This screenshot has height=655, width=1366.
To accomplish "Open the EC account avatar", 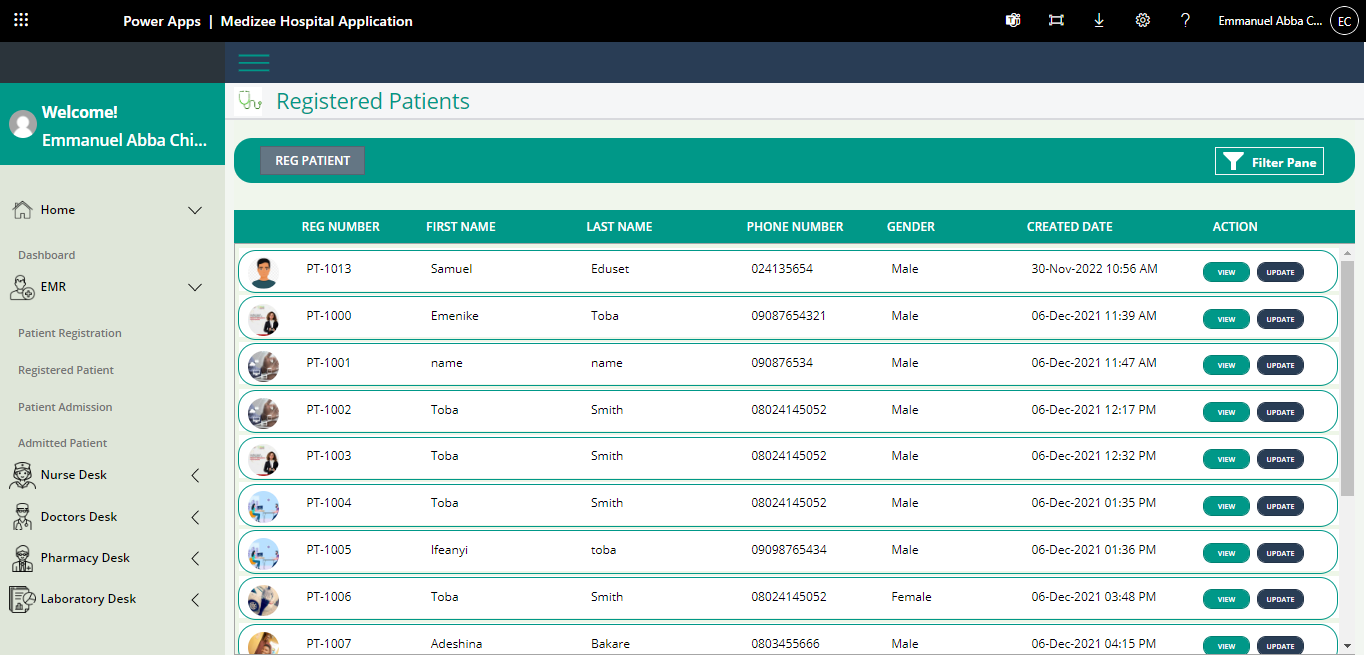I will pyautogui.click(x=1343, y=21).
